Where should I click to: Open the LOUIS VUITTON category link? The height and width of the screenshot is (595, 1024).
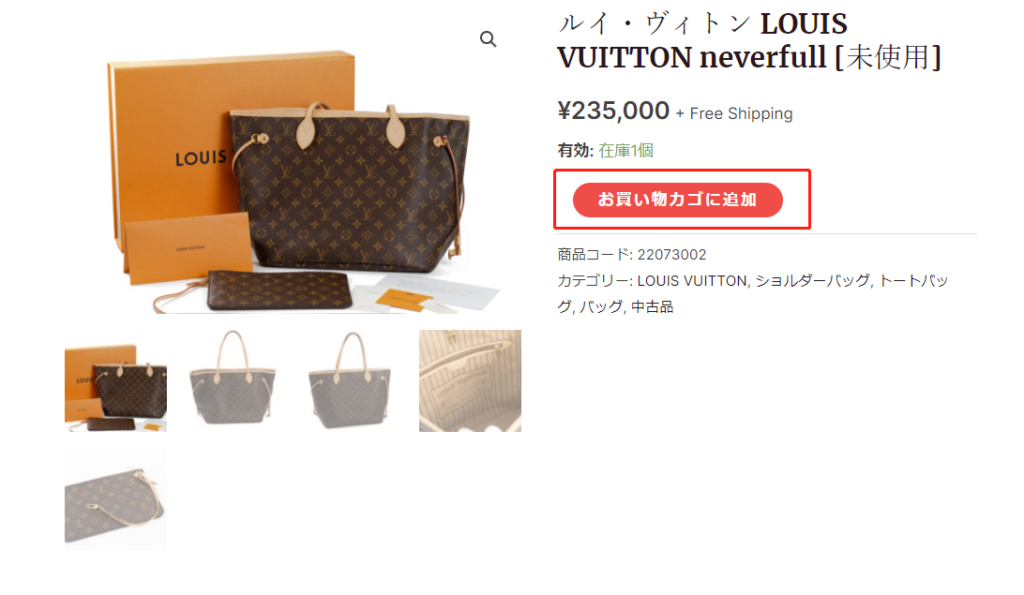(692, 281)
